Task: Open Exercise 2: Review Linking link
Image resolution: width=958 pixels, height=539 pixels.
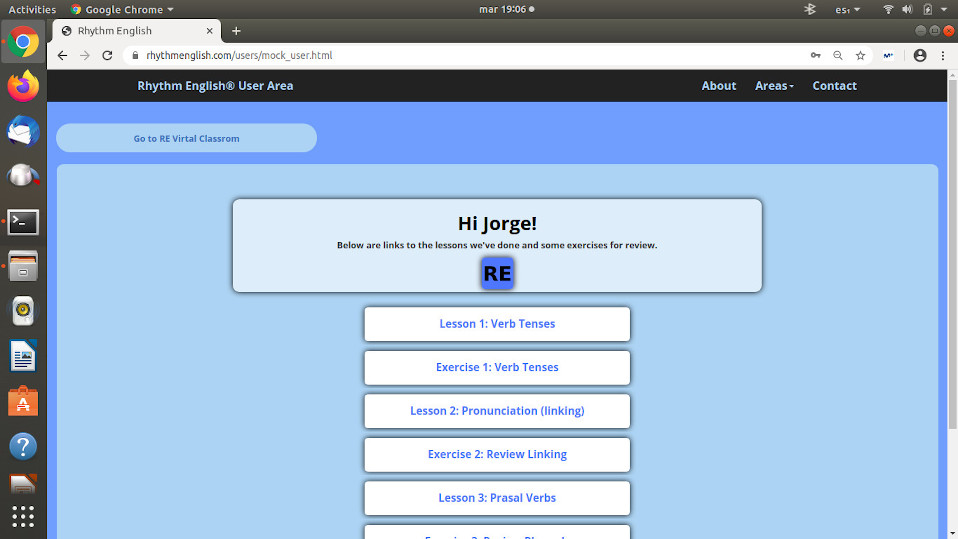Action: (x=497, y=454)
